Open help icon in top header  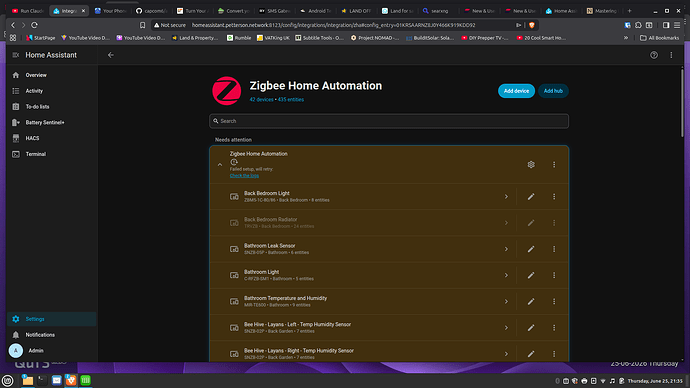(x=654, y=55)
